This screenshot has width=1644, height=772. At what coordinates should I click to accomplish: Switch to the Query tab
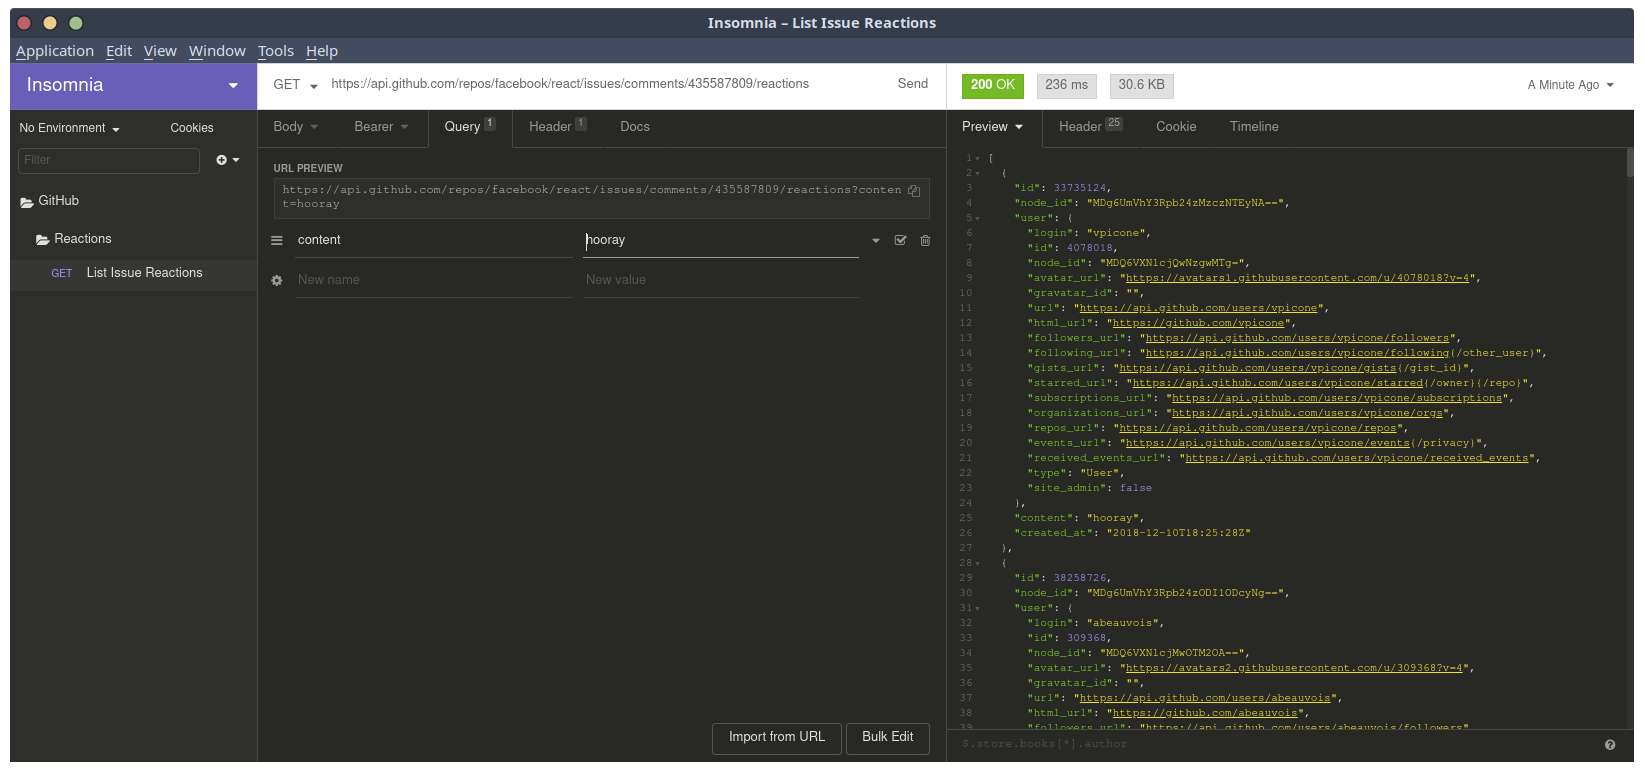(470, 127)
